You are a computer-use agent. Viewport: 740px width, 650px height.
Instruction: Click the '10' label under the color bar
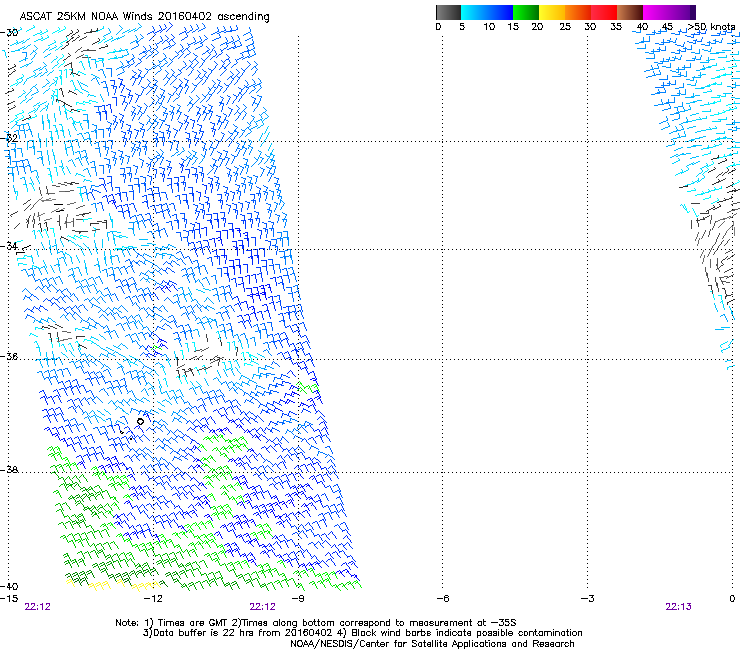[x=489, y=27]
